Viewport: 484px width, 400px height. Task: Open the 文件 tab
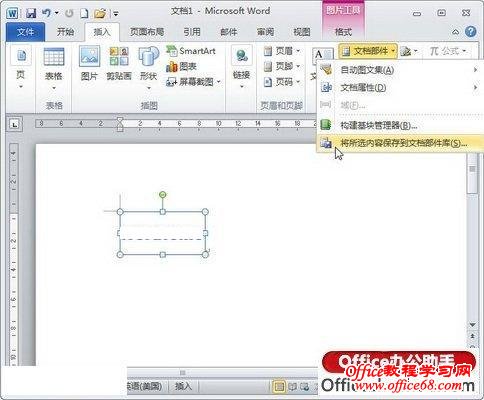25,32
